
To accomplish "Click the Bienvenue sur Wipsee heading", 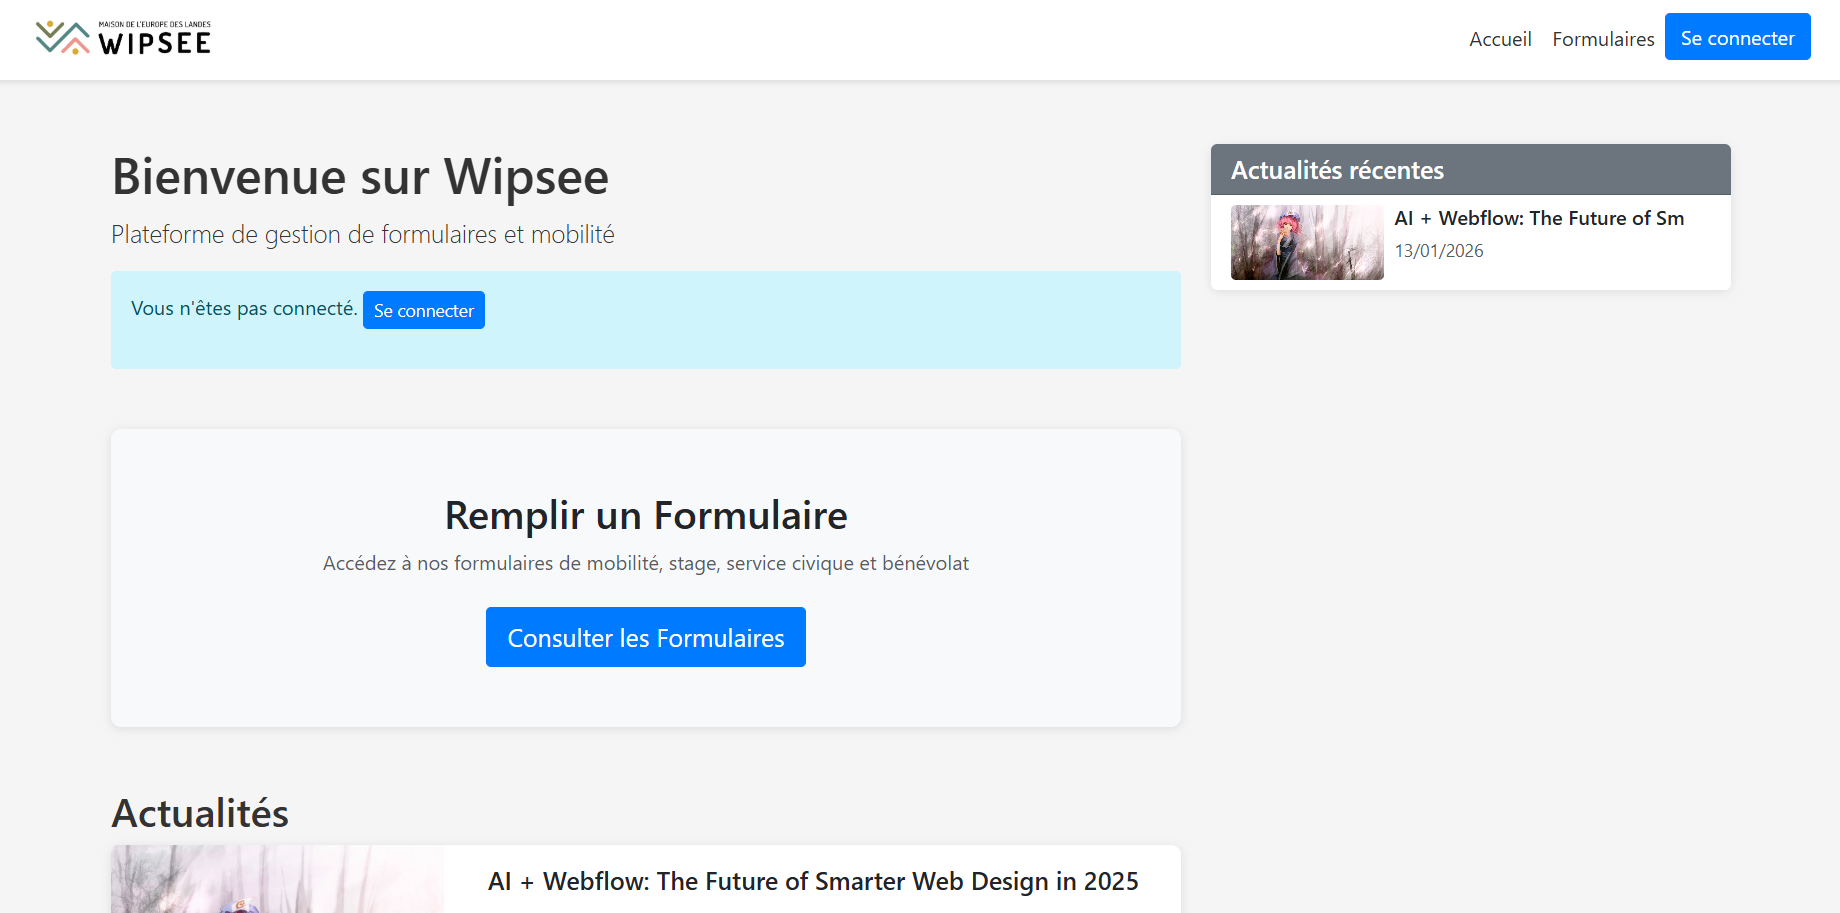I will [x=360, y=177].
